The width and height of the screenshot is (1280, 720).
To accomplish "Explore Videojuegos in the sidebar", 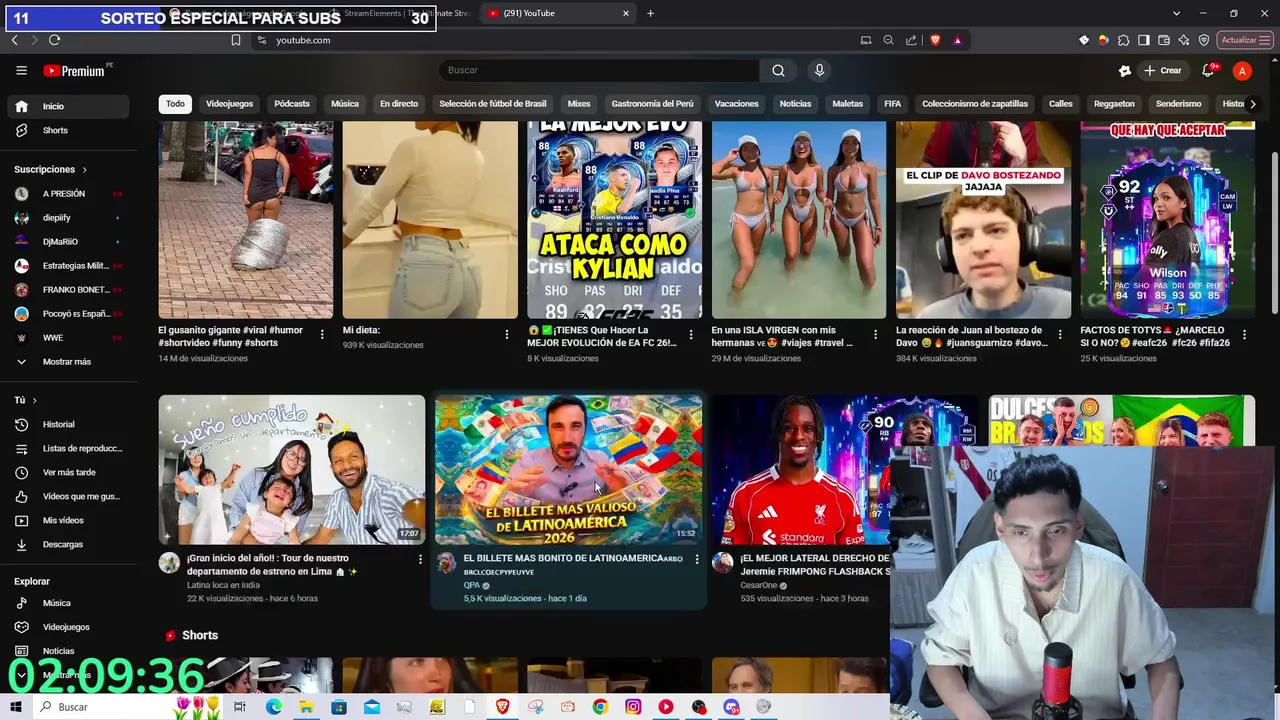I will click(66, 627).
